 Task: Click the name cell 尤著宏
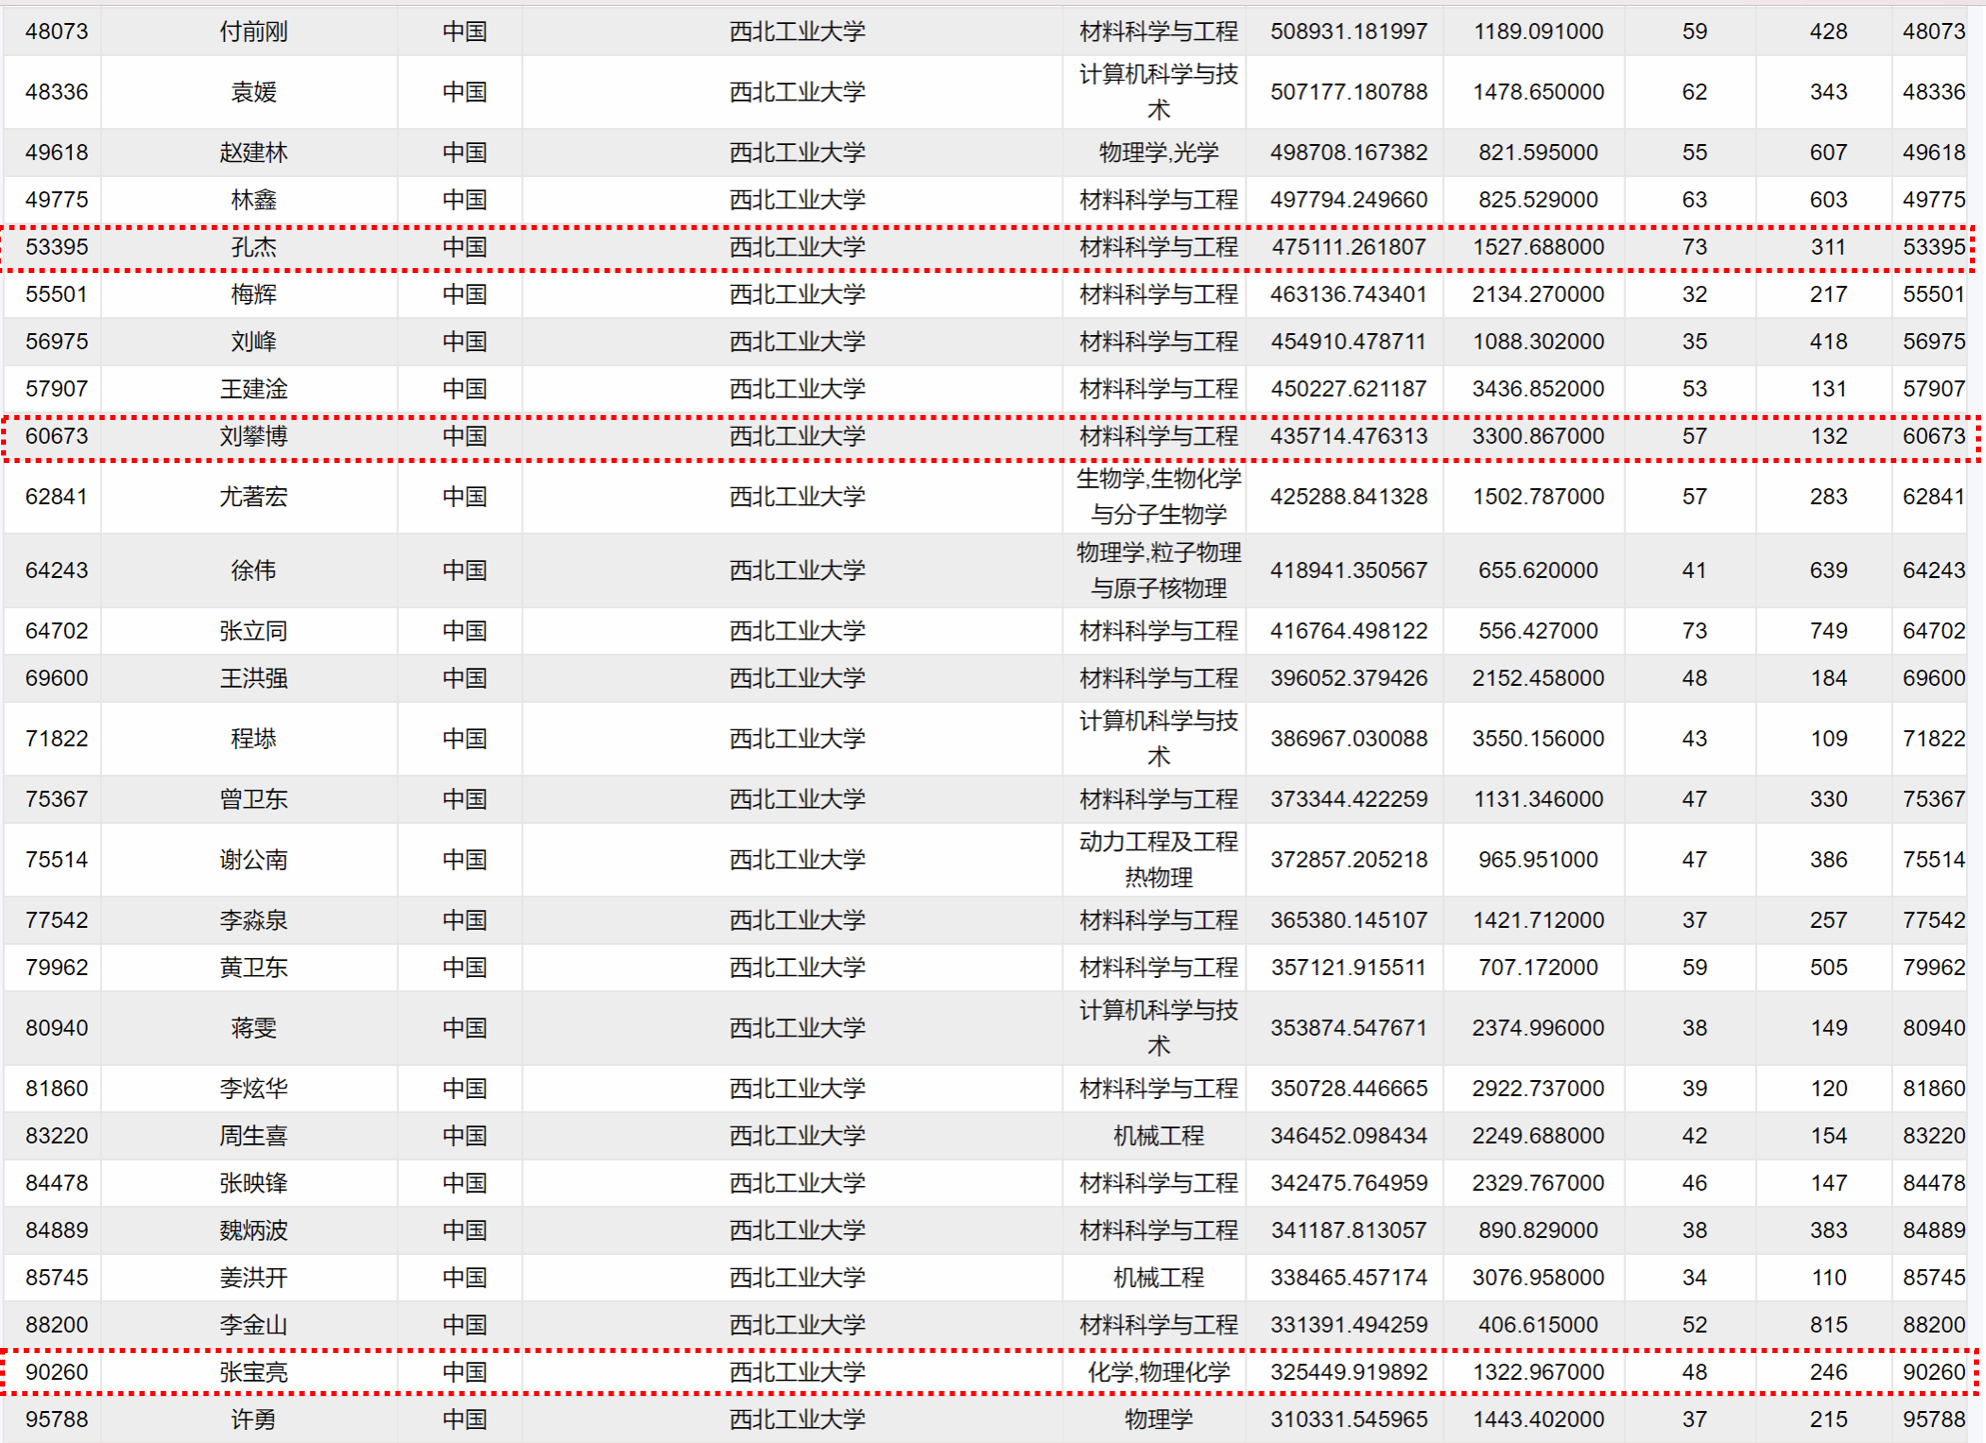point(253,497)
